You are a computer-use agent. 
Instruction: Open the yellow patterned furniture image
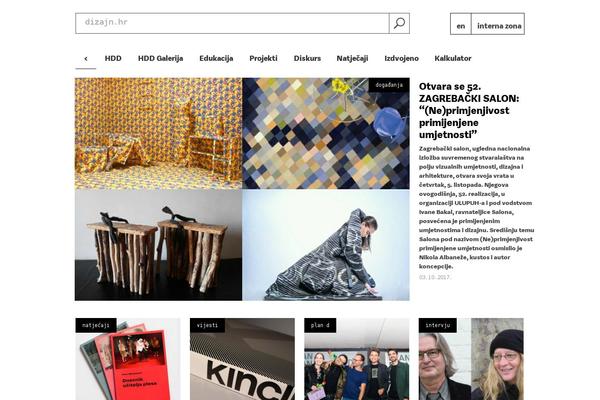point(158,134)
